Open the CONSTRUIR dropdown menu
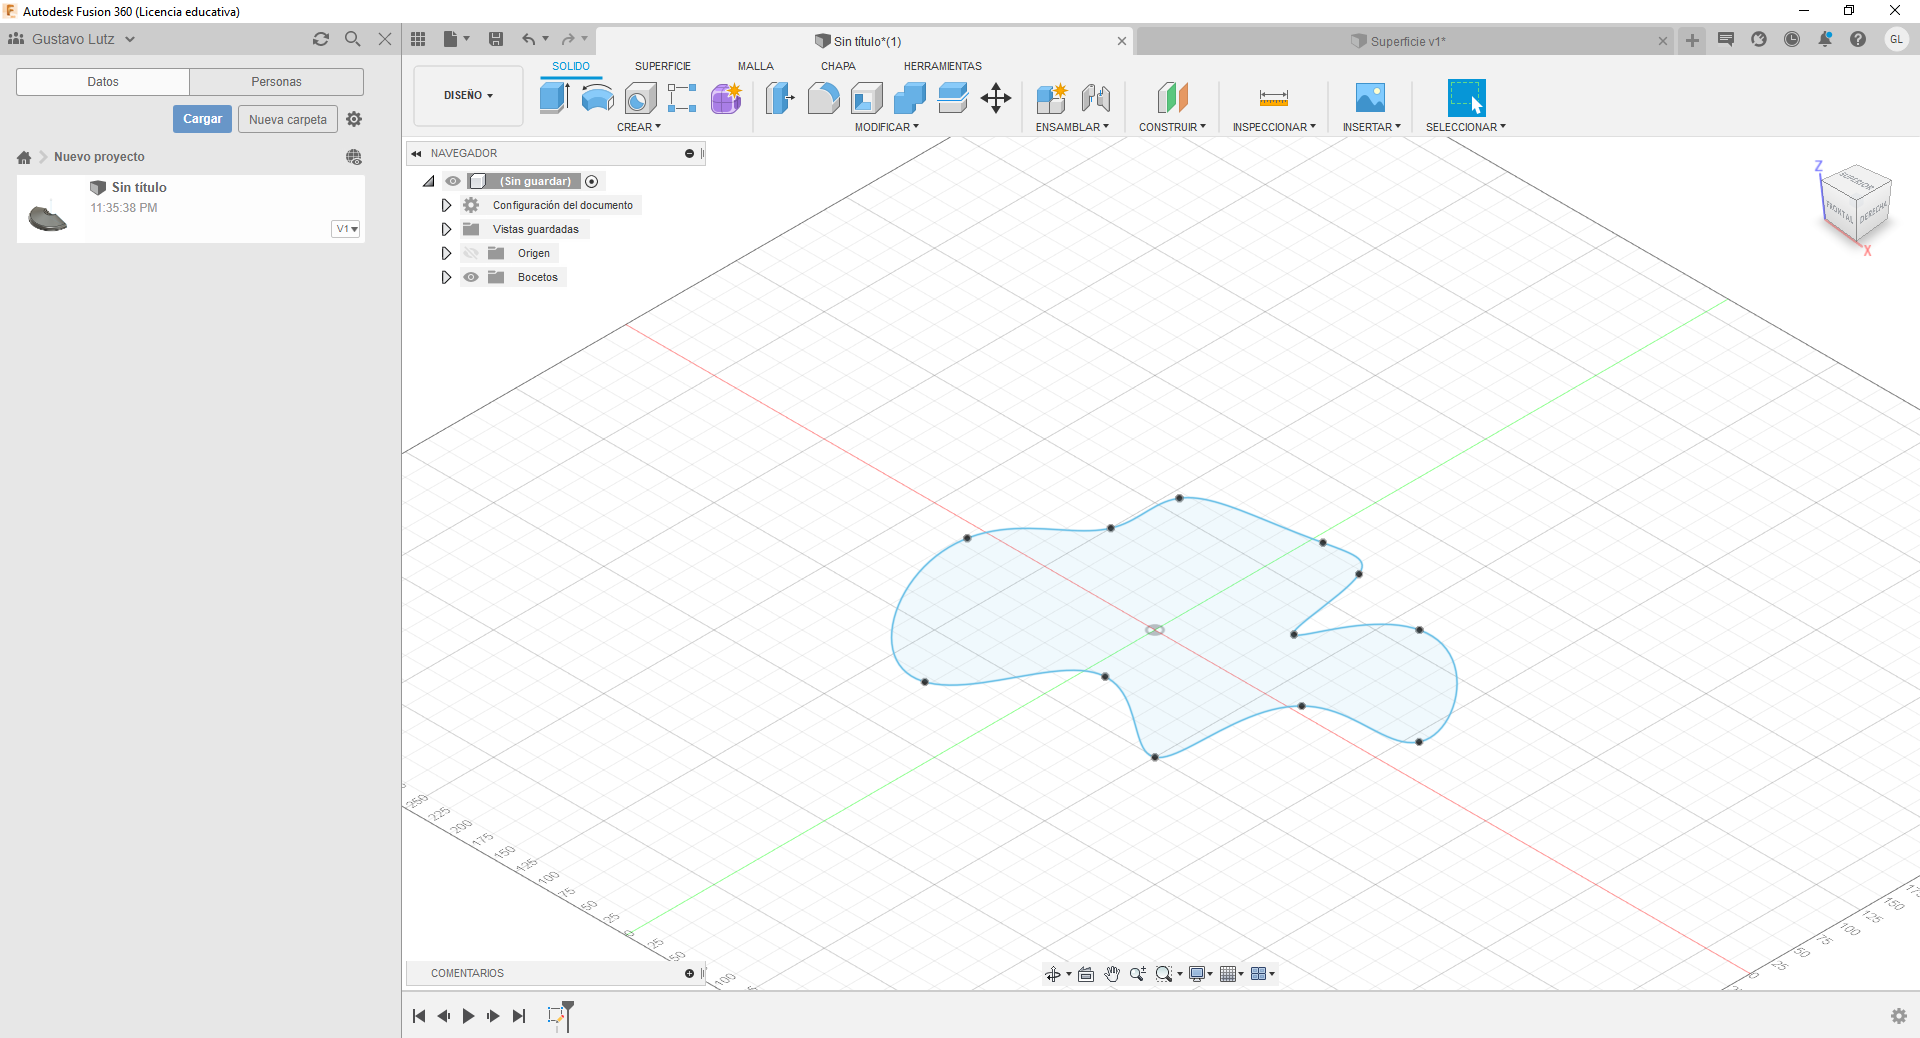1920x1038 pixels. (1172, 127)
